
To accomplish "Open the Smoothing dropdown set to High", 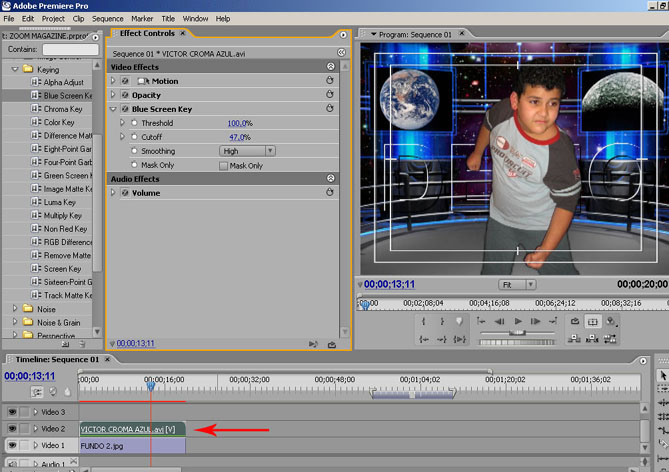I will tap(248, 151).
